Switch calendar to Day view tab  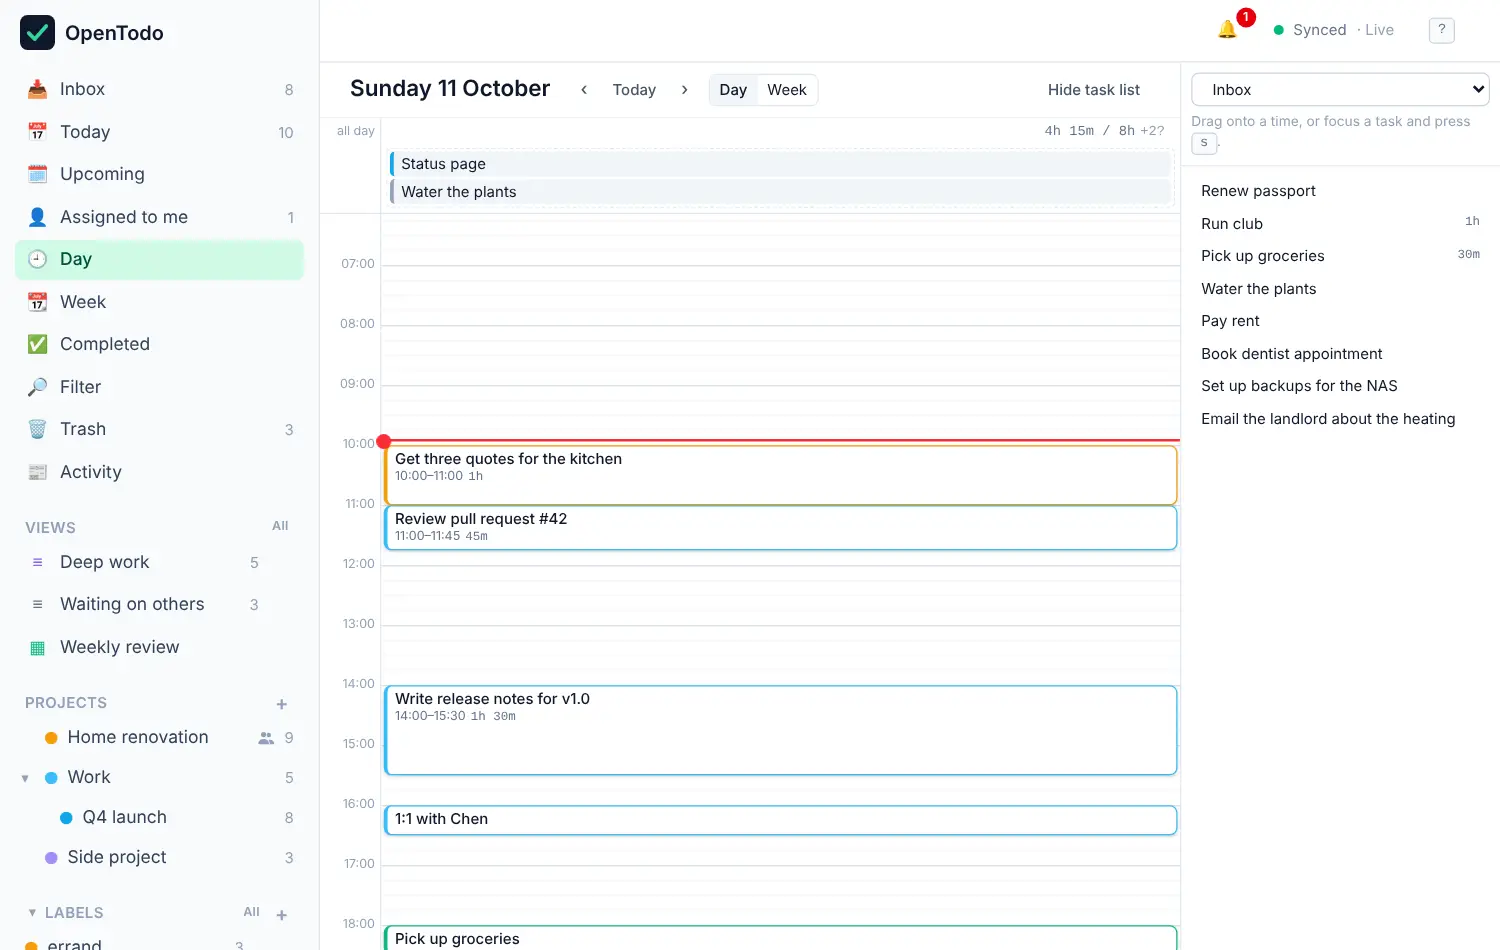(x=733, y=90)
